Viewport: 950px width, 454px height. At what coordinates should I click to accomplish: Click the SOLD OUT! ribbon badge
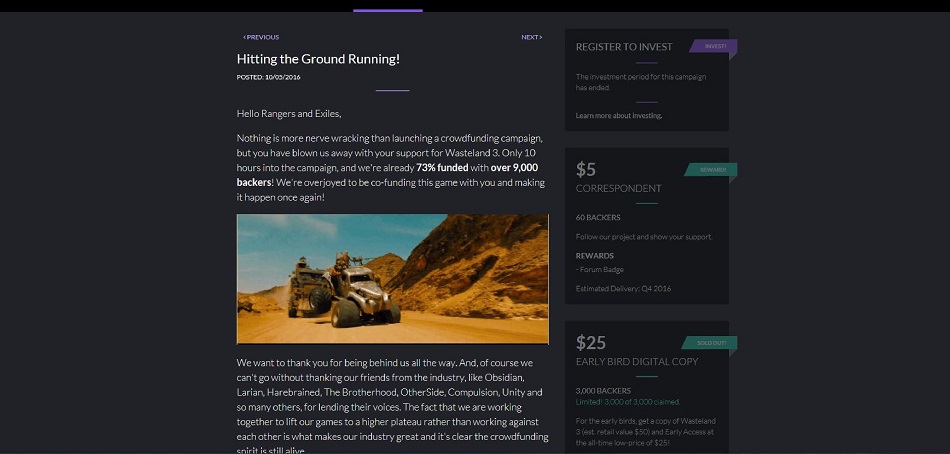712,343
